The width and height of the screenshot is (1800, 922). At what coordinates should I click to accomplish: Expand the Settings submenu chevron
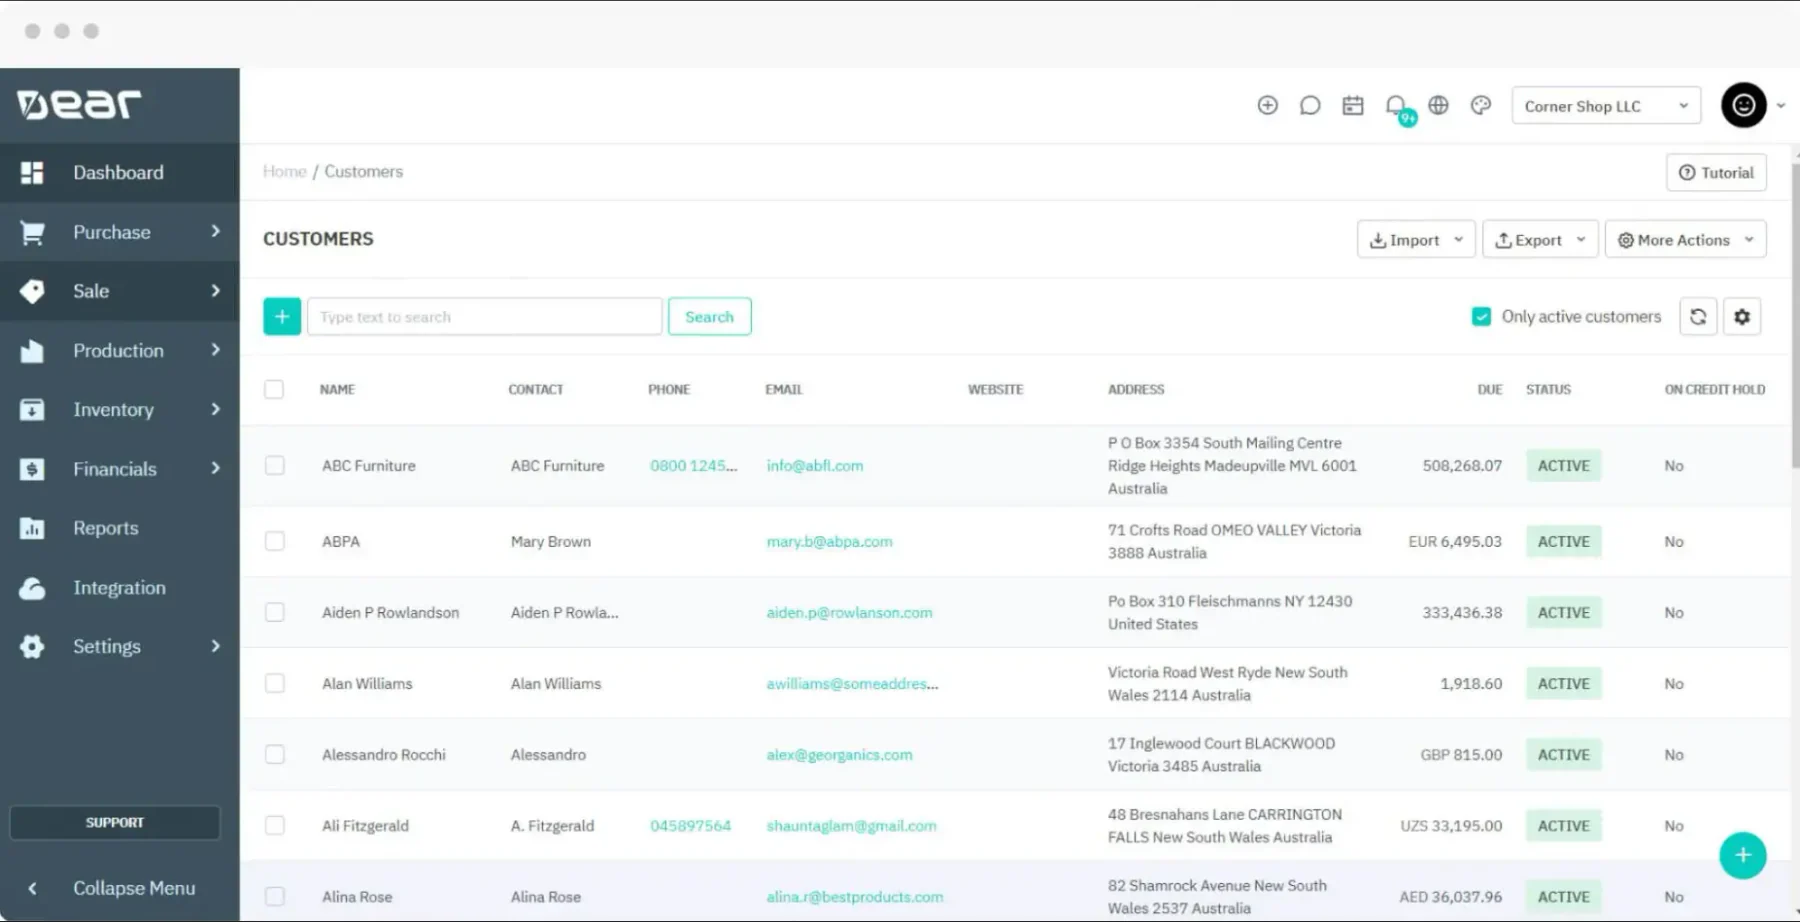(x=215, y=646)
